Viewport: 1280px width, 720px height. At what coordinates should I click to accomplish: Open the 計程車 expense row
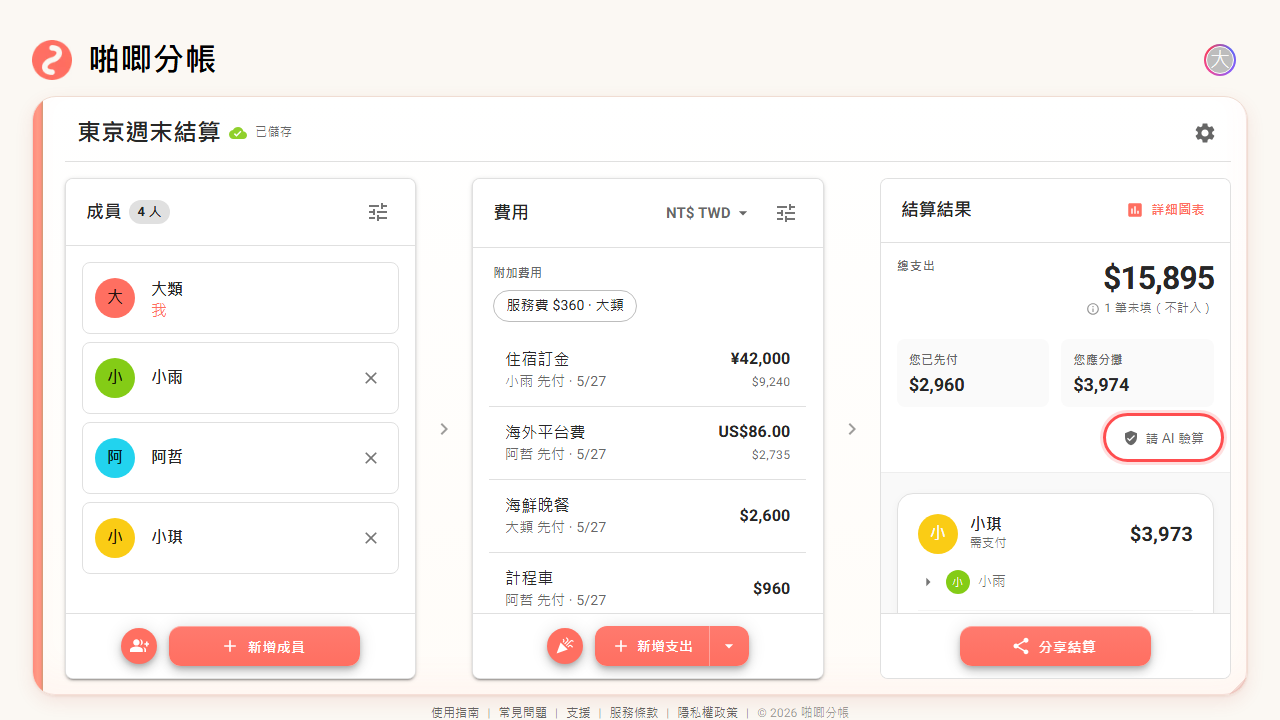tap(647, 582)
